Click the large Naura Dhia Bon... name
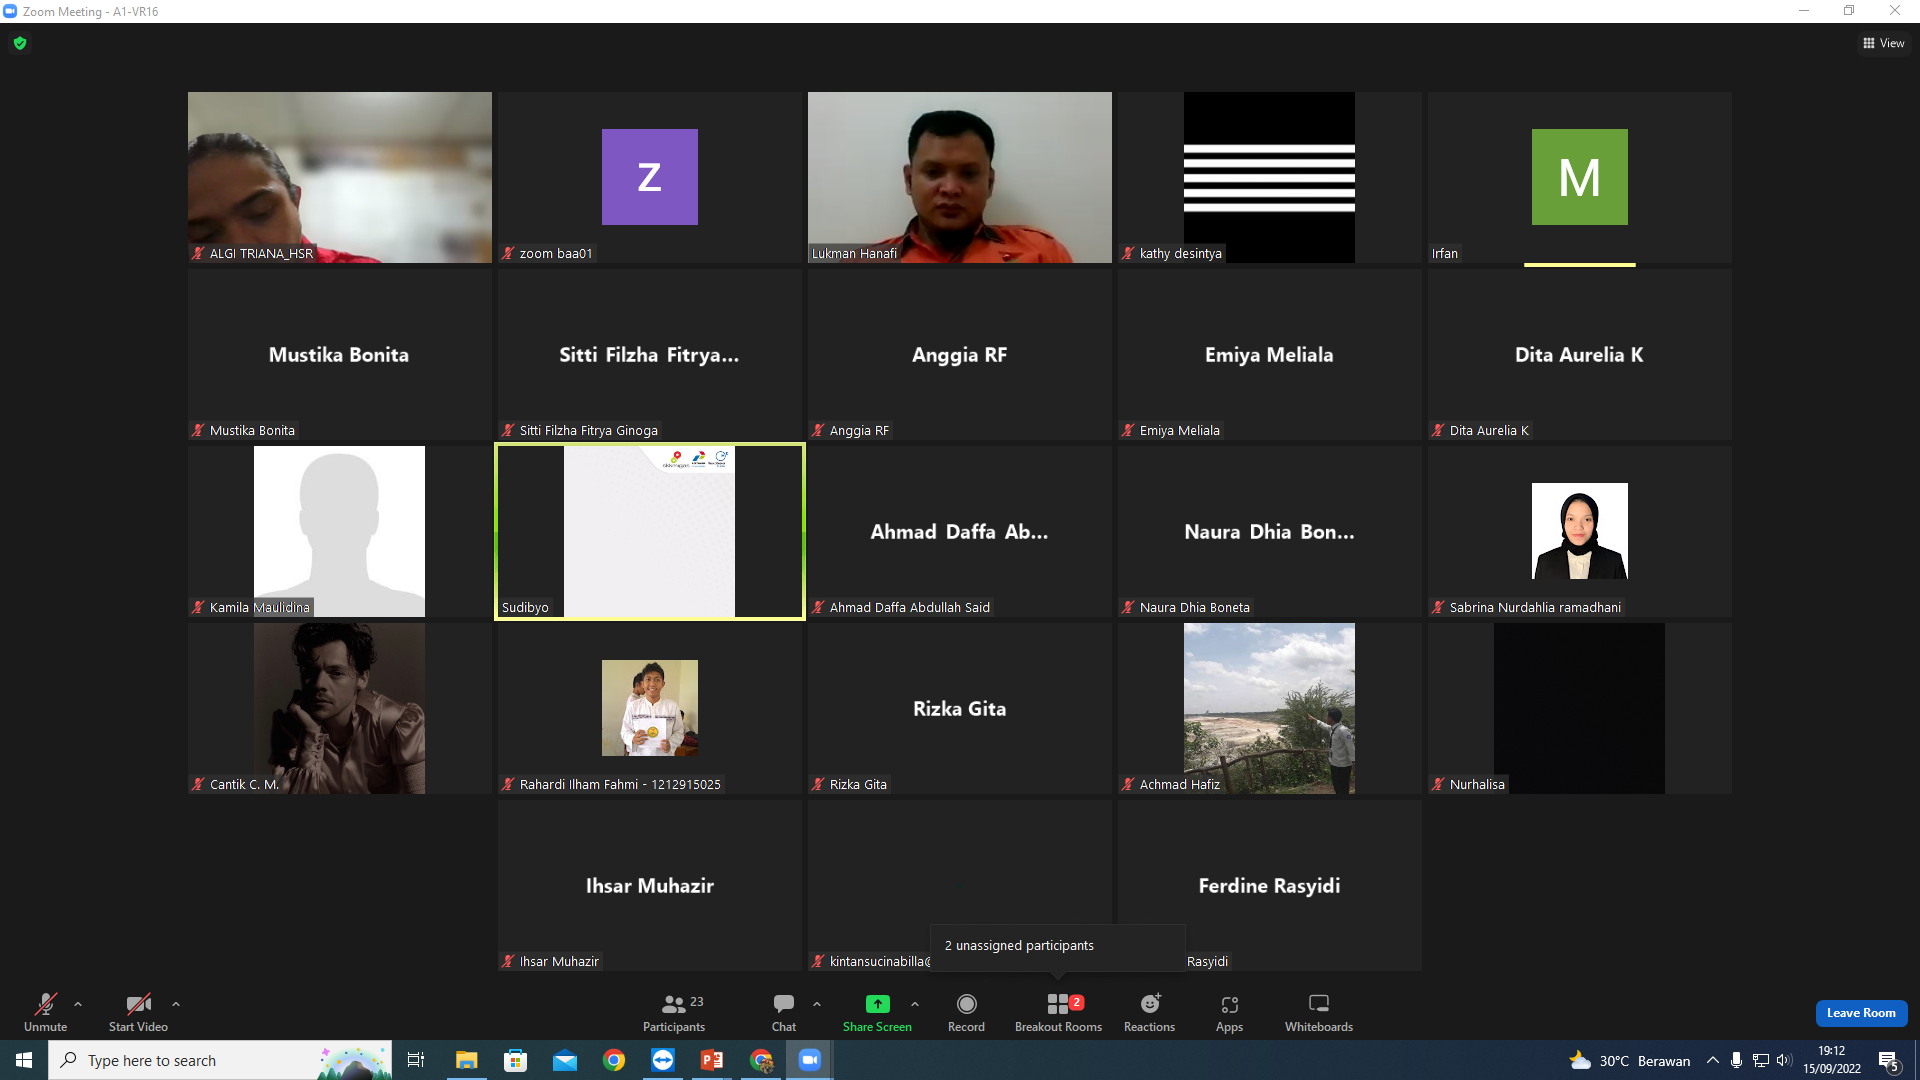1920x1080 pixels. coord(1269,532)
